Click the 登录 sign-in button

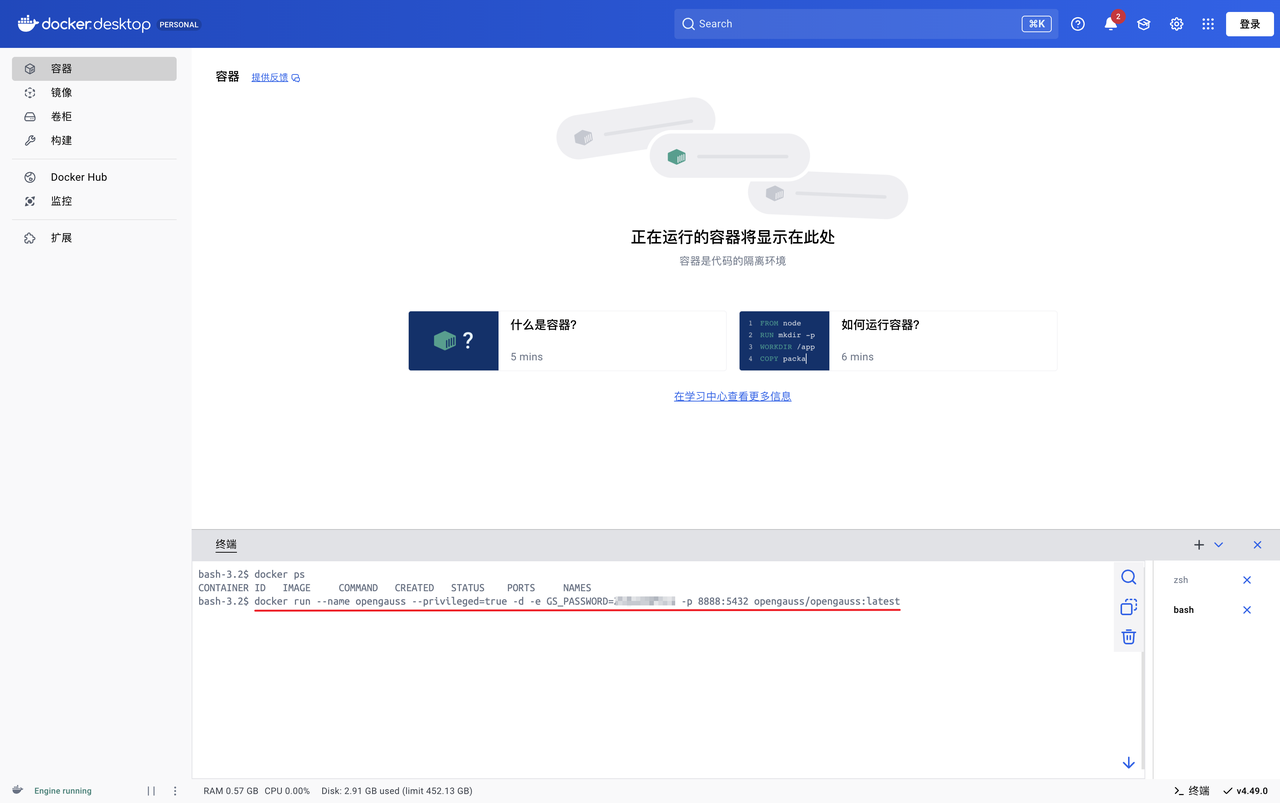pos(1249,23)
